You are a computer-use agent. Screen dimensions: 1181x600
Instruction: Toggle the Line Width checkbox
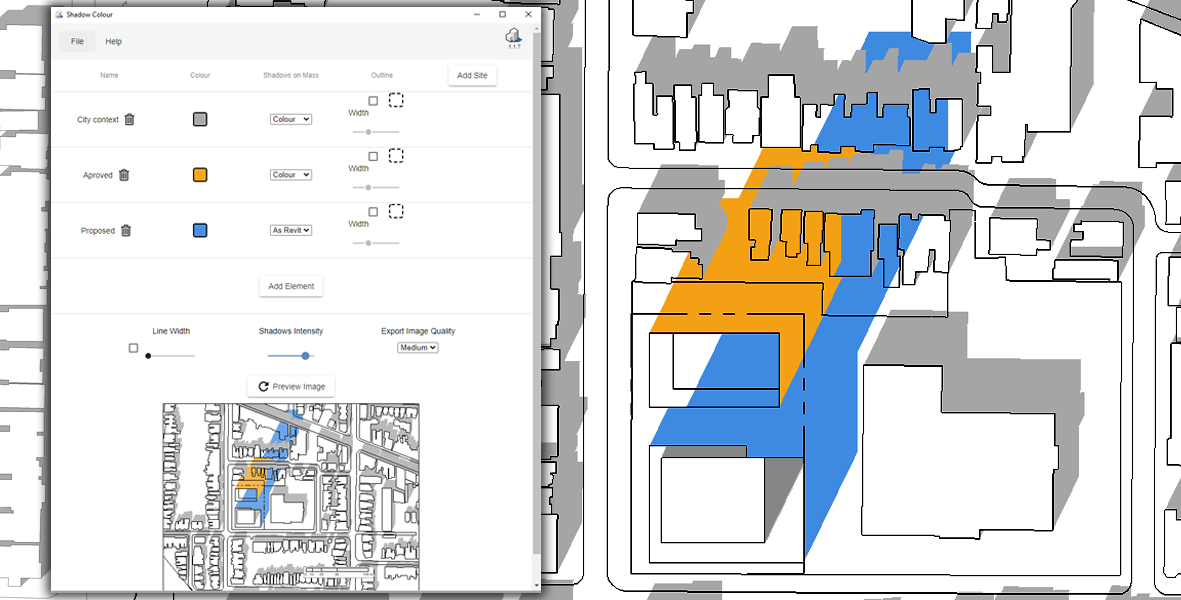[134, 348]
